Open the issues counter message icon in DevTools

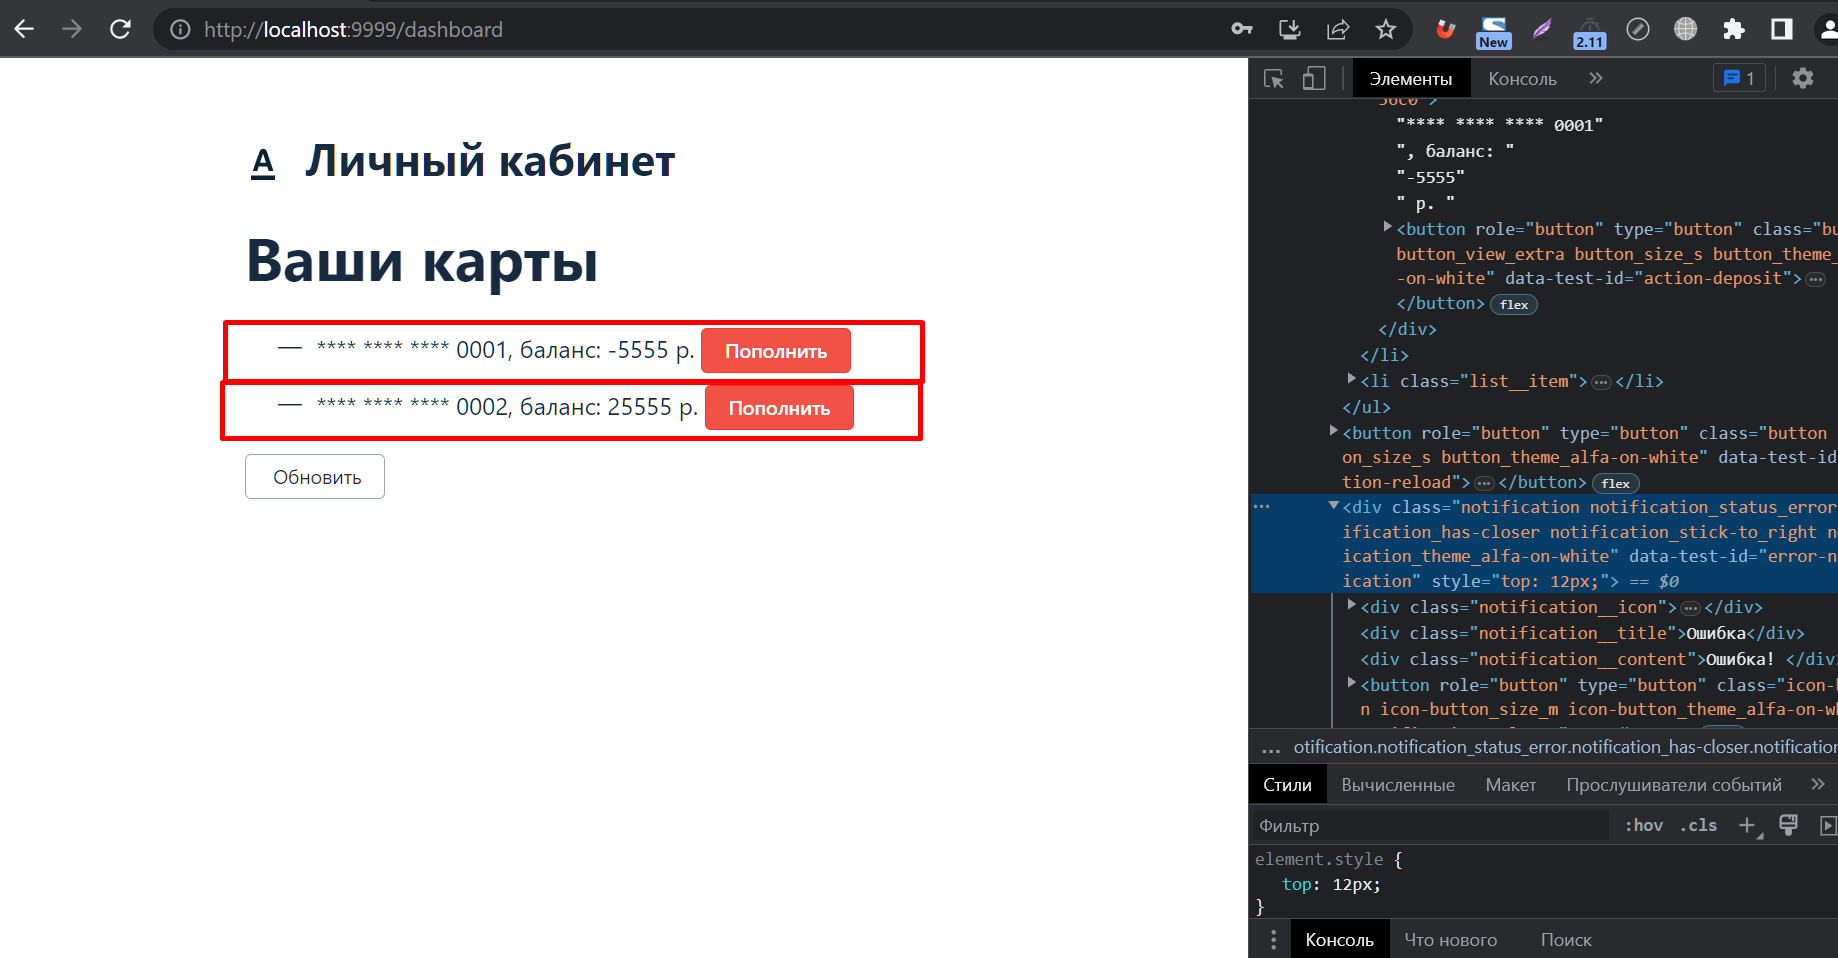(x=1739, y=77)
